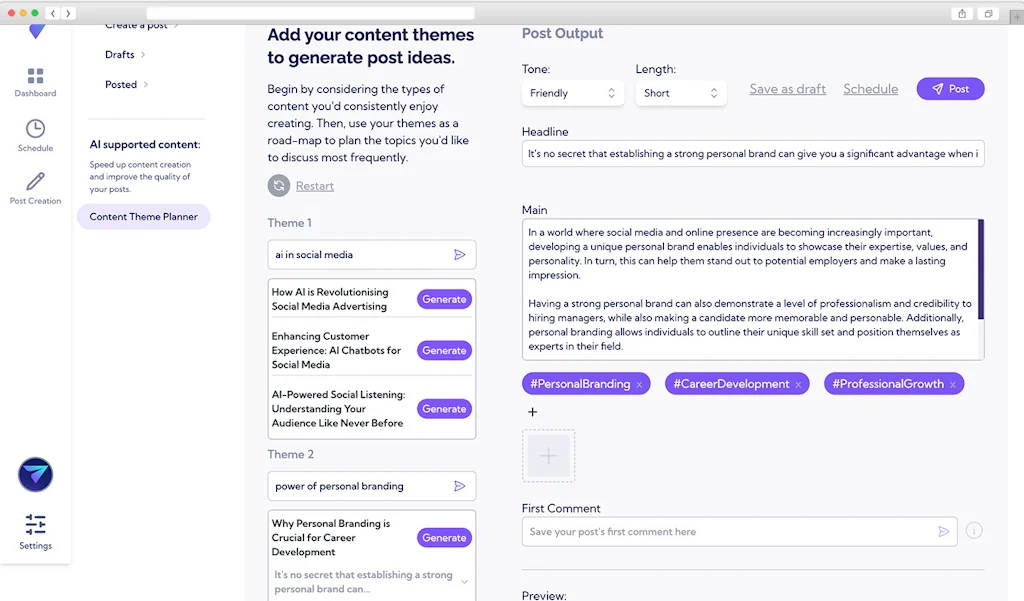
Task: Expand the Posted menu item
Action: click(x=127, y=85)
